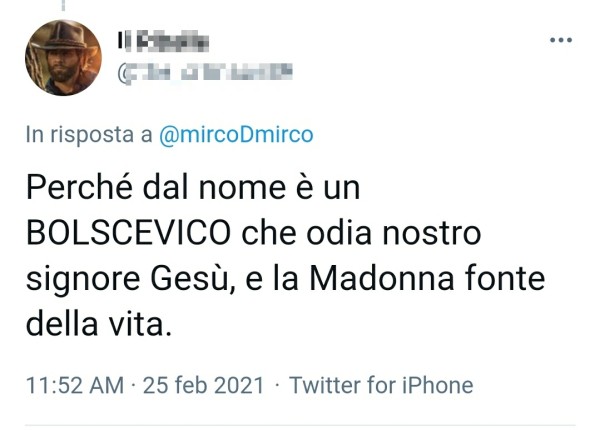
Task: Click the author's profile avatar photo
Action: (63, 58)
